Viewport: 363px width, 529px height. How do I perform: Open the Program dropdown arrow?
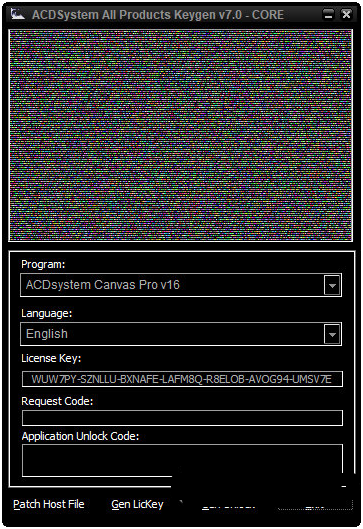tap(332, 285)
